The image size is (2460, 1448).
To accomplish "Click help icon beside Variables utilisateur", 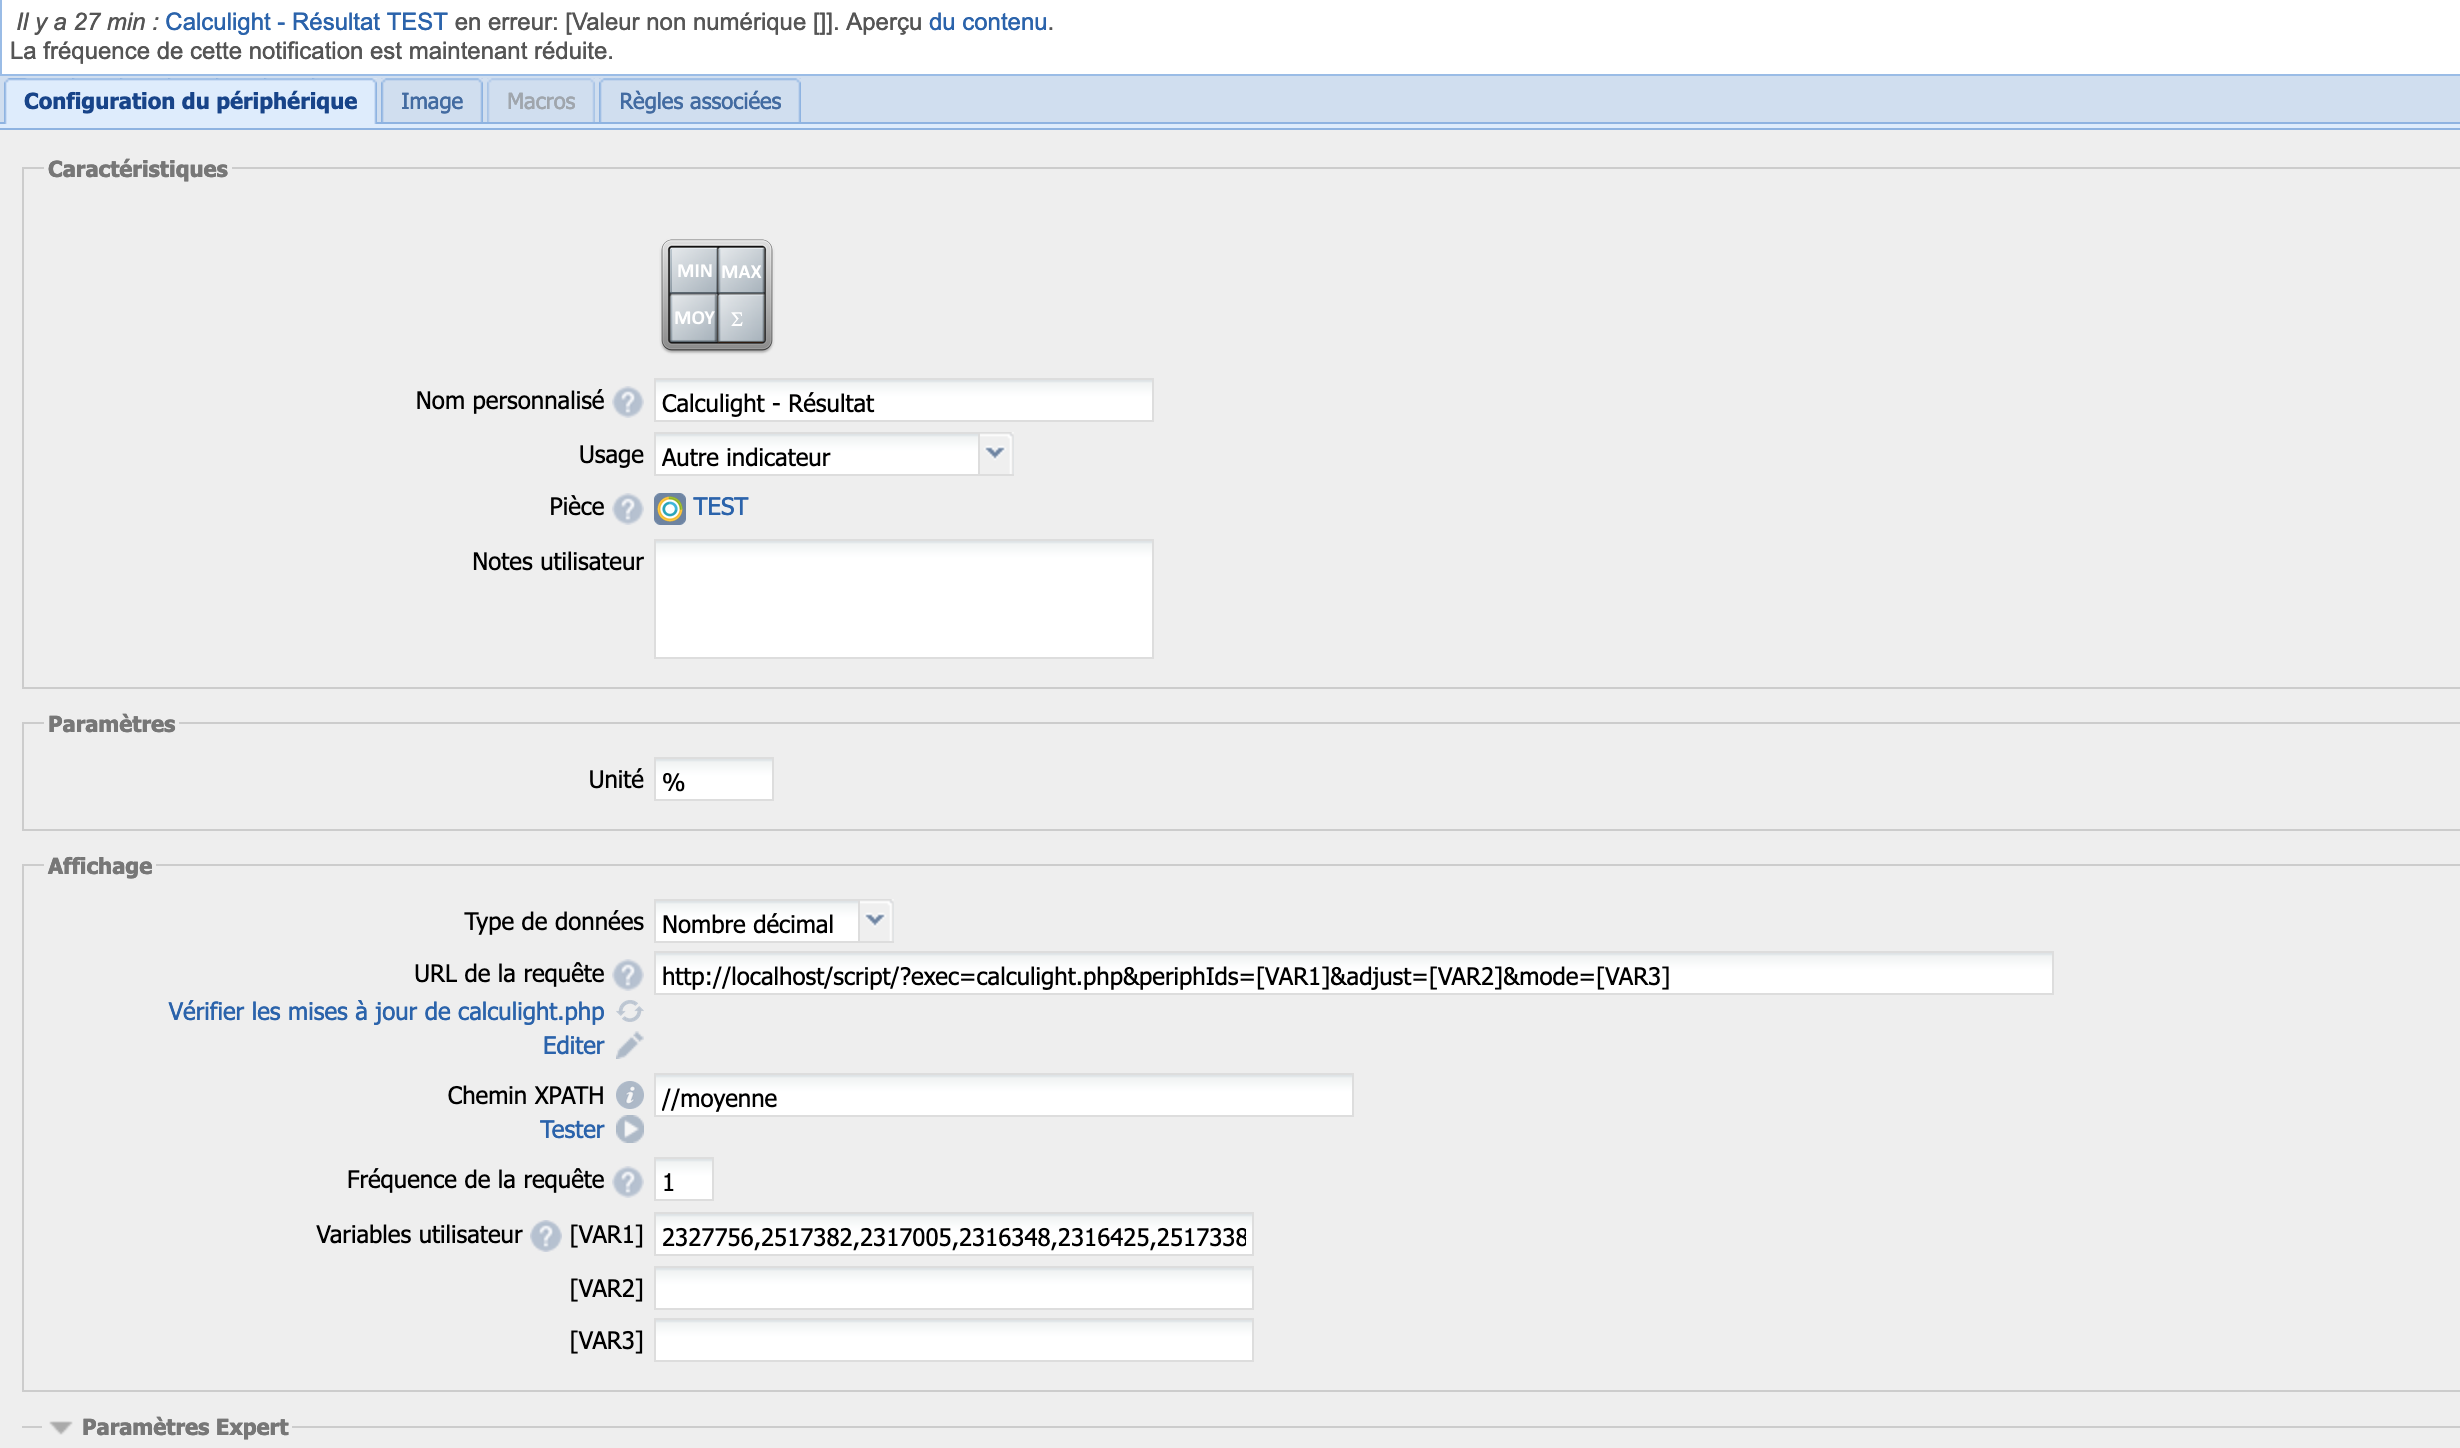I will point(546,1236).
